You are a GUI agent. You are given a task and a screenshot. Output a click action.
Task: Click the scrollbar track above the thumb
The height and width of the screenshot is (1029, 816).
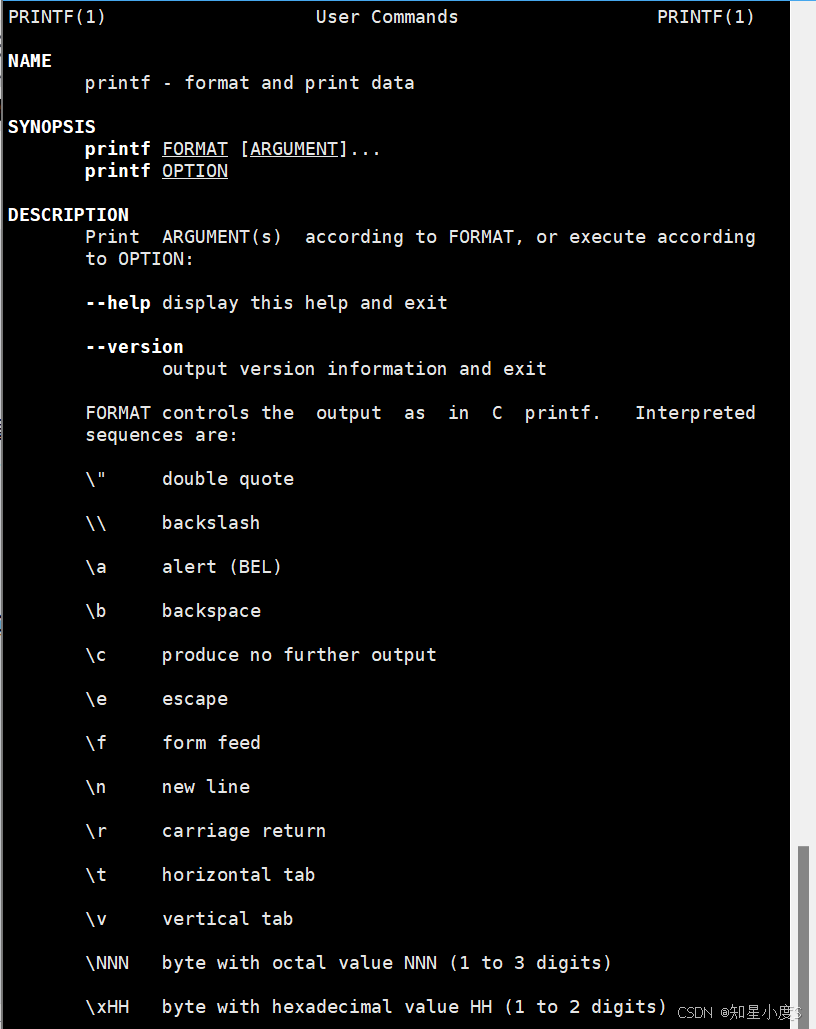point(803,423)
